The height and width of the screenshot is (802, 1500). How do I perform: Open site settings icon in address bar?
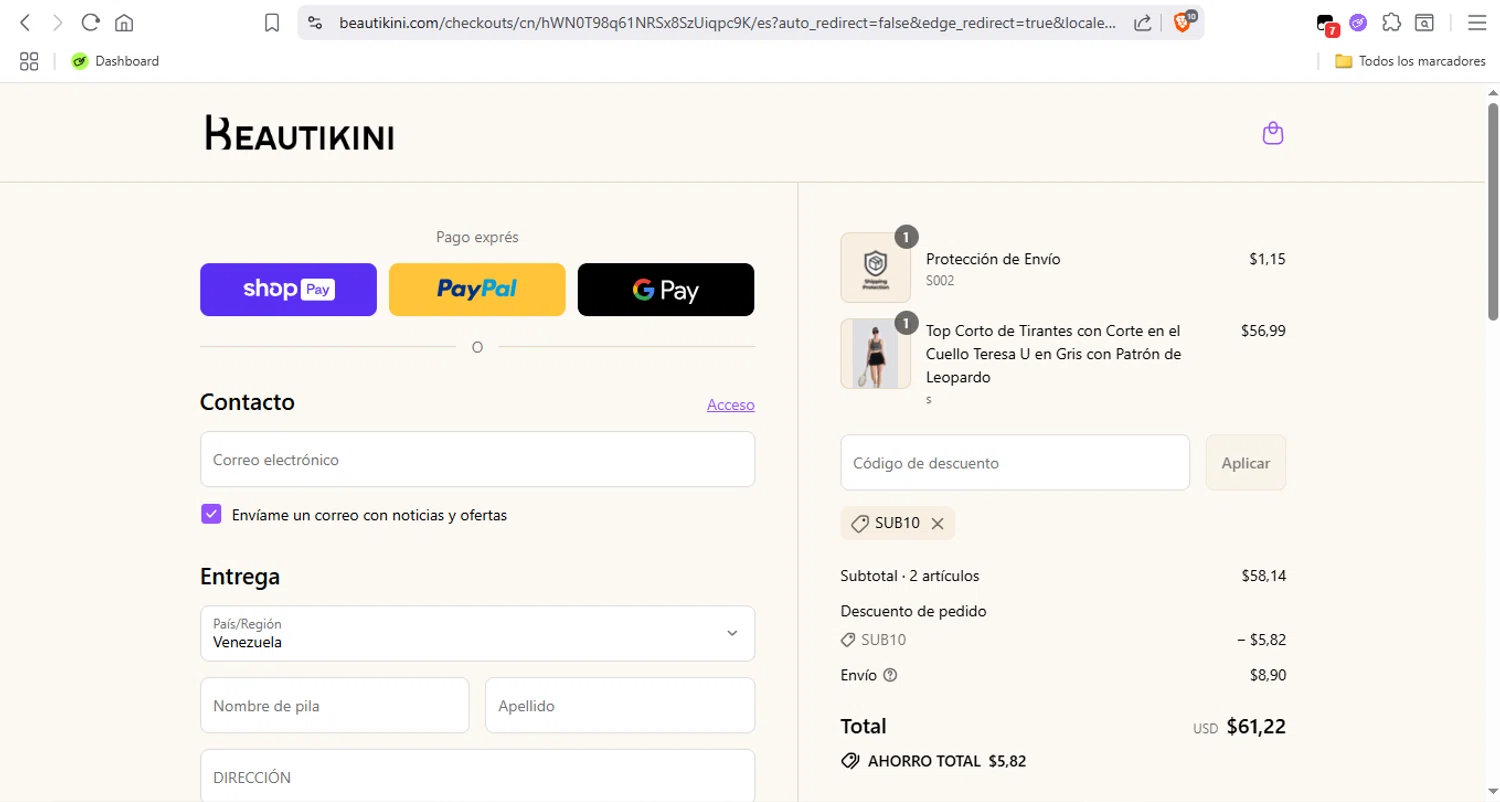coord(315,22)
